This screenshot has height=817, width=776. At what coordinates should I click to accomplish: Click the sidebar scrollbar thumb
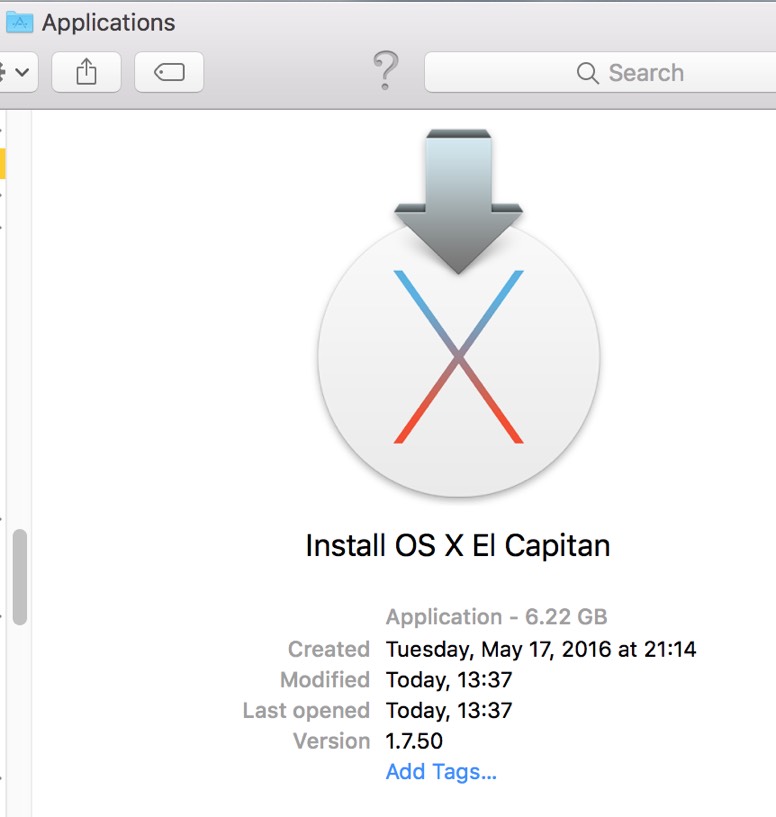(20, 577)
